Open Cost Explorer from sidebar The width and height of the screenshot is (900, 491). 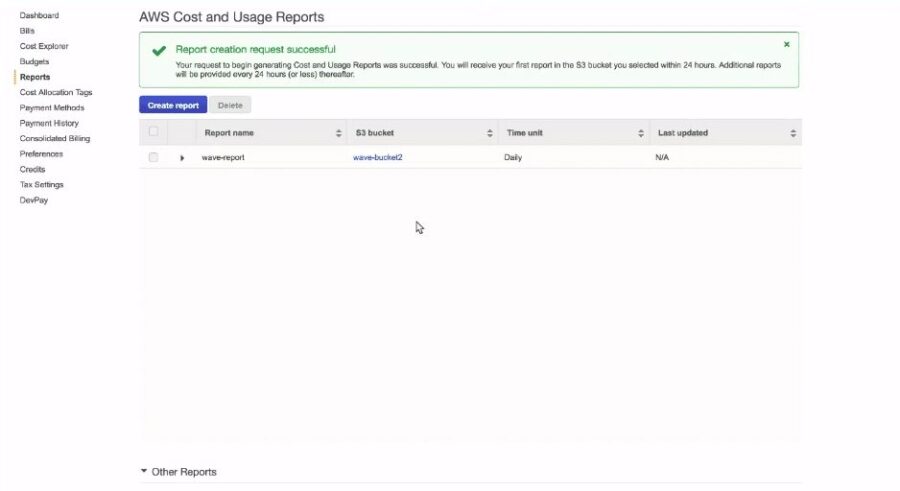(44, 46)
